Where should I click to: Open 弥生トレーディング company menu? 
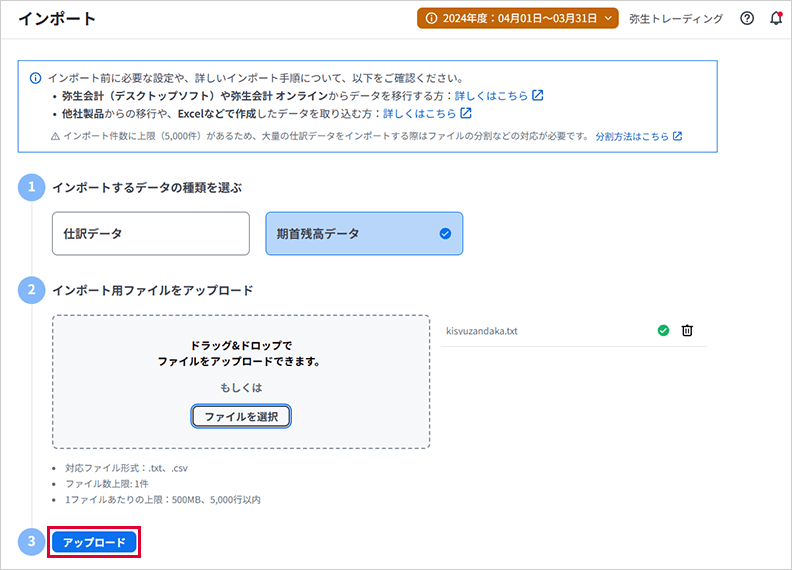tap(676, 19)
